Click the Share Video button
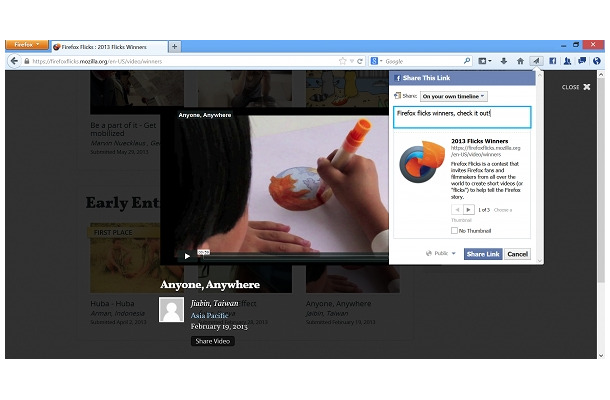 [212, 341]
